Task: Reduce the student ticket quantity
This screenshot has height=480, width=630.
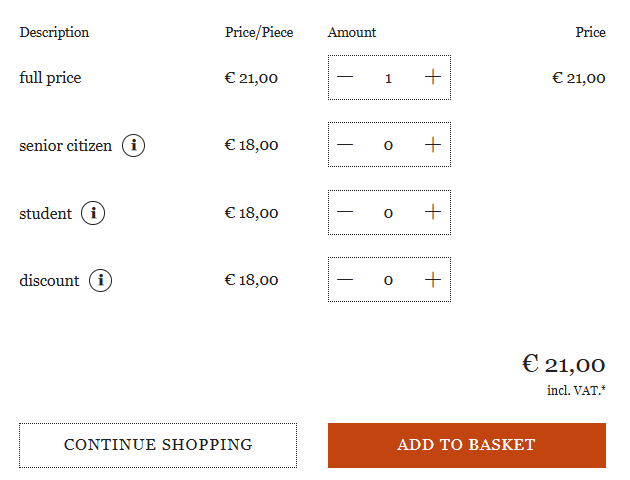Action: 345,212
